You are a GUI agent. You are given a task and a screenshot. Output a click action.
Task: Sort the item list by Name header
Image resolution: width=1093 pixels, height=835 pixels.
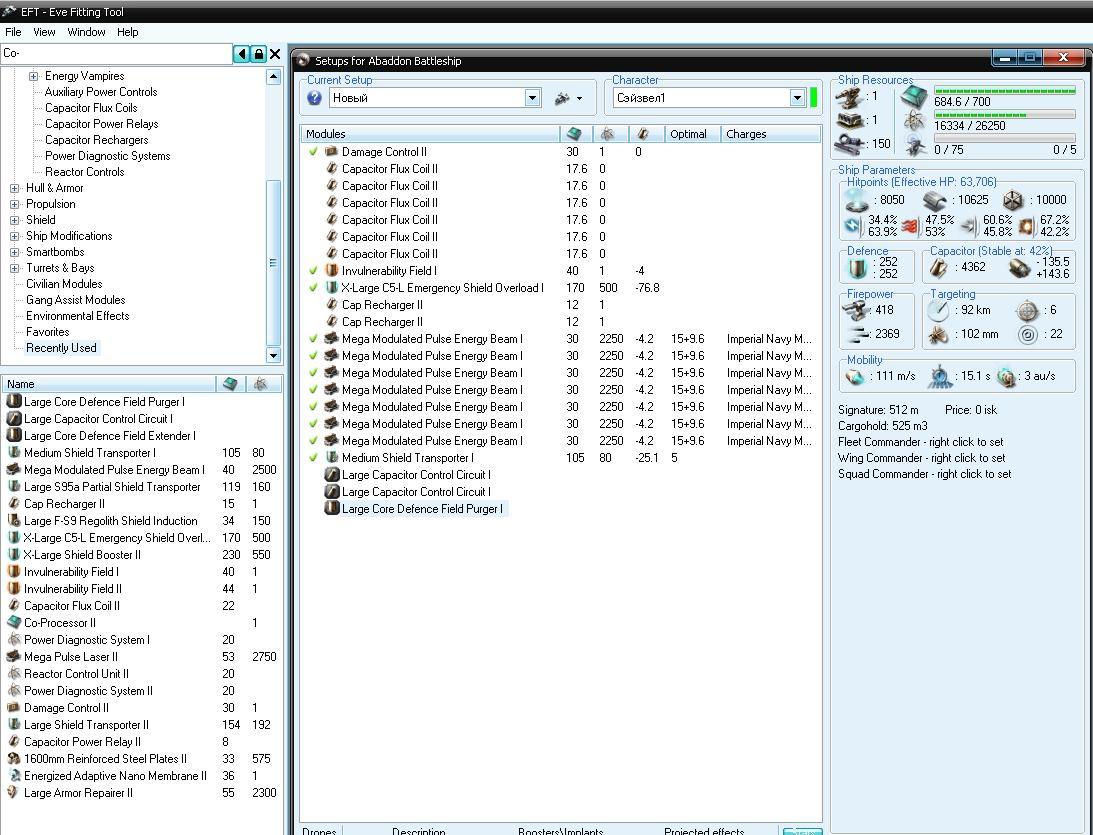[109, 384]
